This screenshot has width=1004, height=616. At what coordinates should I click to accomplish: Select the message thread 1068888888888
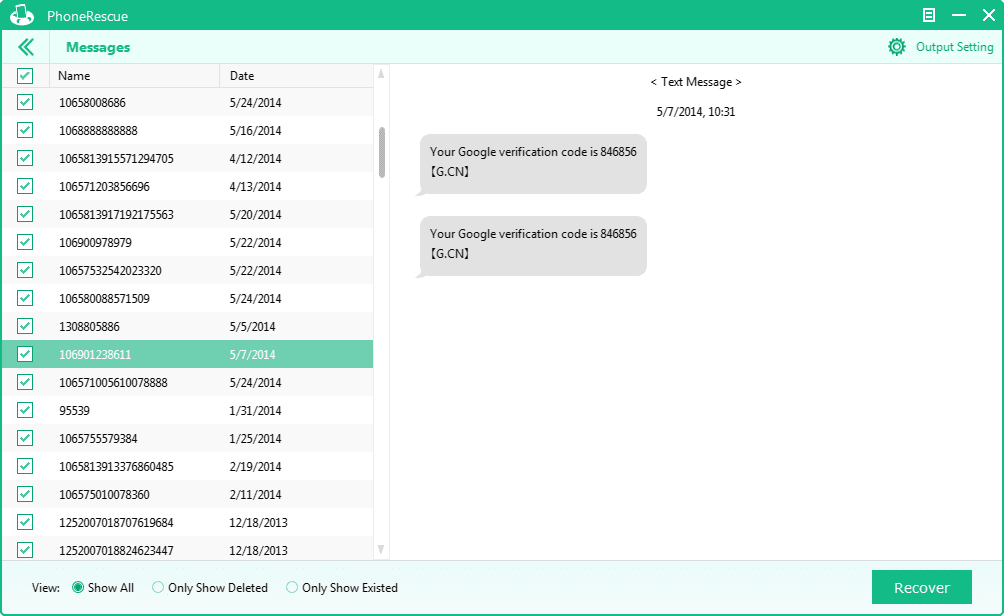(188, 131)
